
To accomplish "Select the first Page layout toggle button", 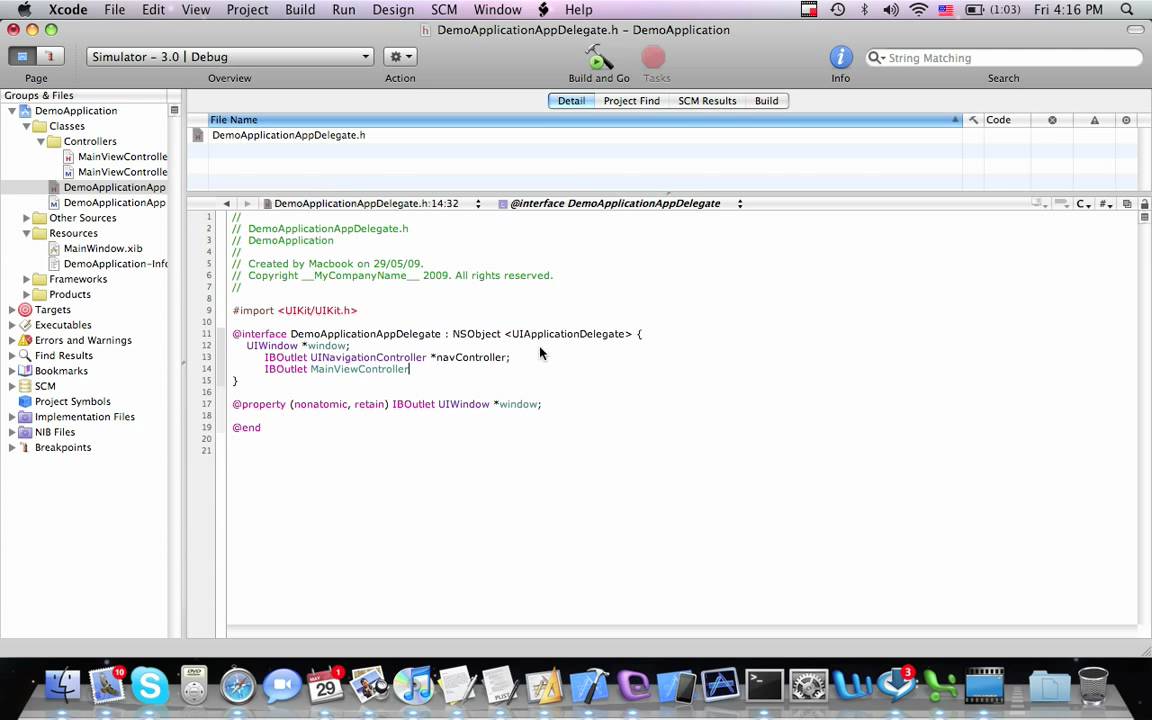I will [x=22, y=57].
